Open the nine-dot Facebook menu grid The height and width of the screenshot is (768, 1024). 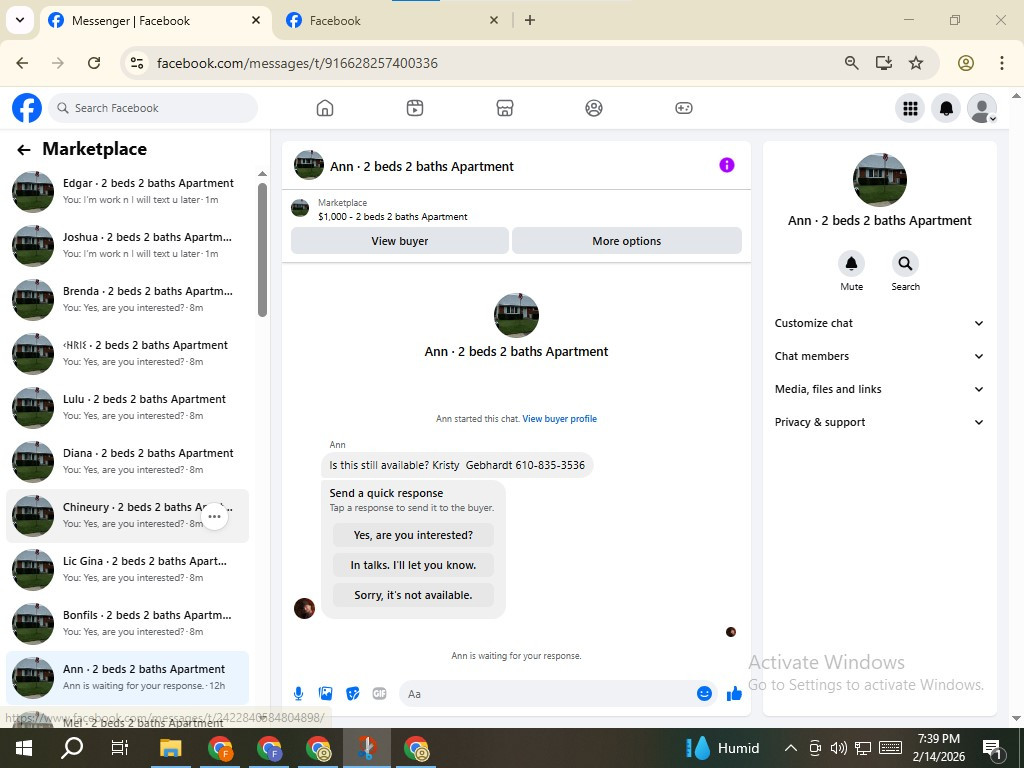(910, 108)
